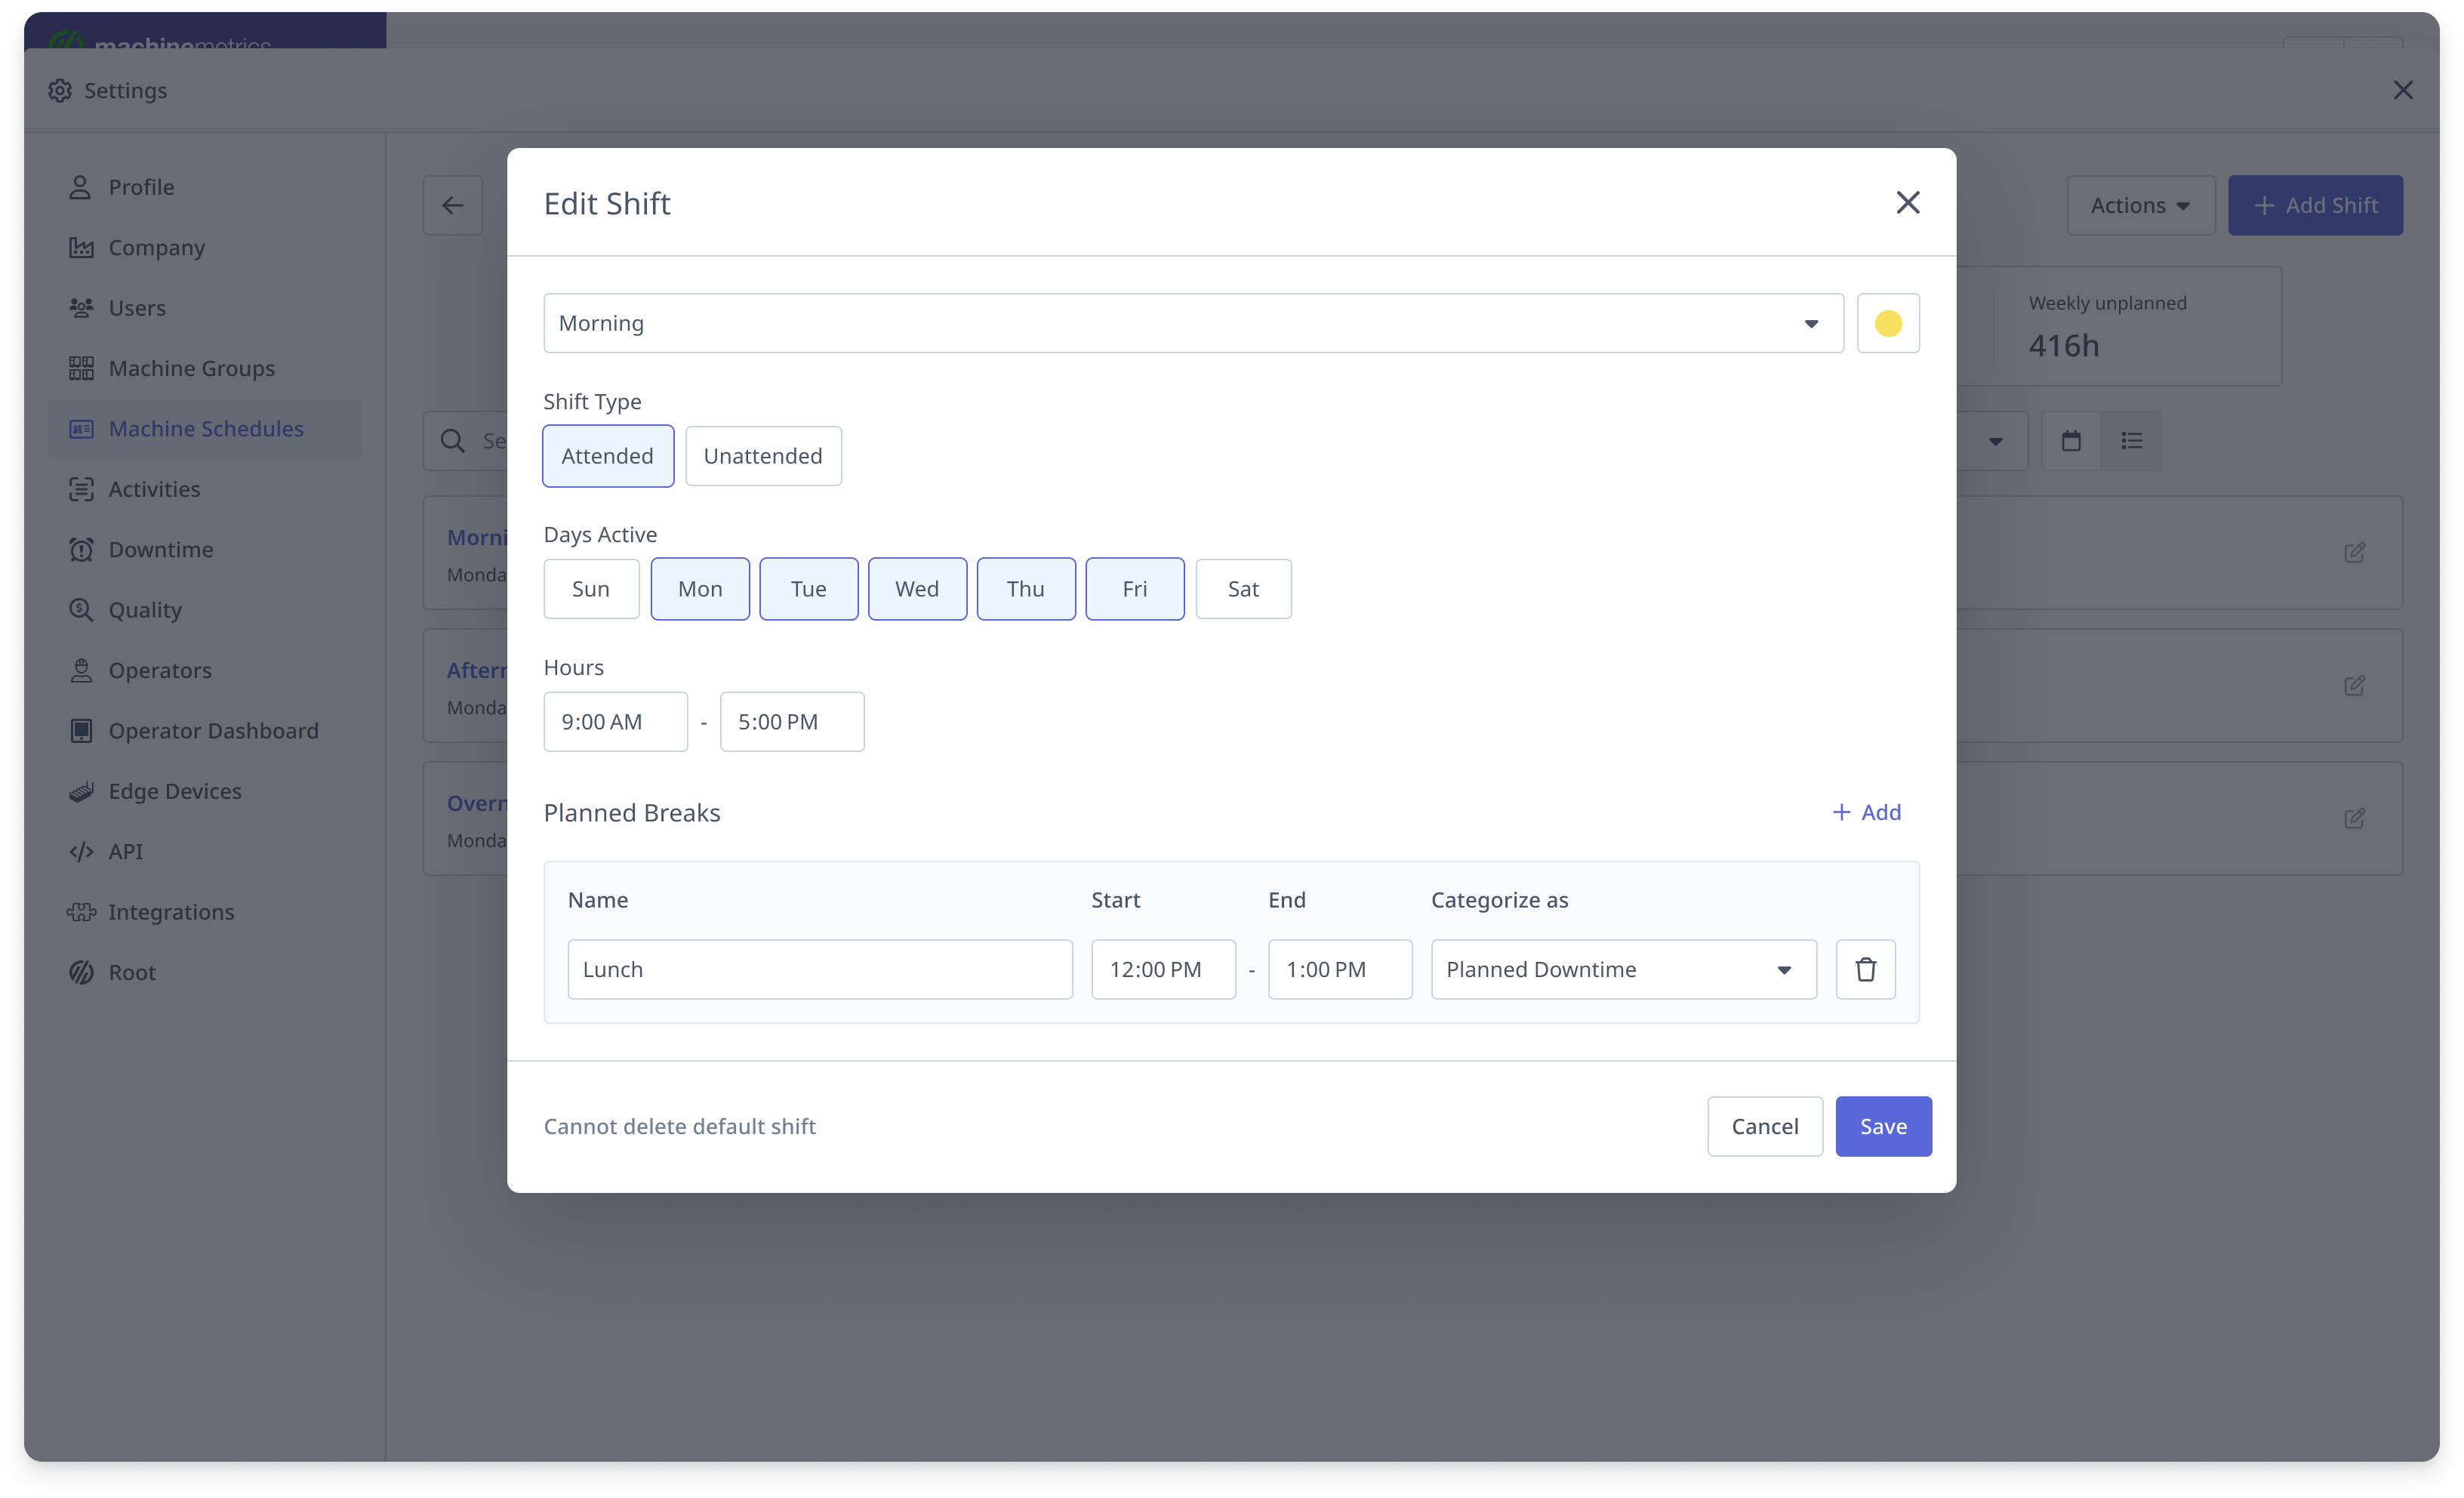Screen dimensions: 2464x1498
Task: Click the Cancel button
Action: point(1764,1126)
